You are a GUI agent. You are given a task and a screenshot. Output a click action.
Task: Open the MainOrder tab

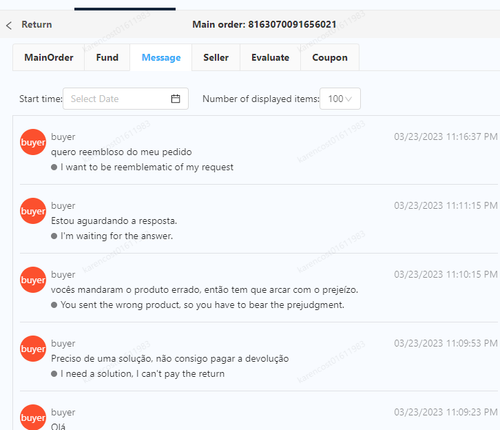(x=49, y=57)
